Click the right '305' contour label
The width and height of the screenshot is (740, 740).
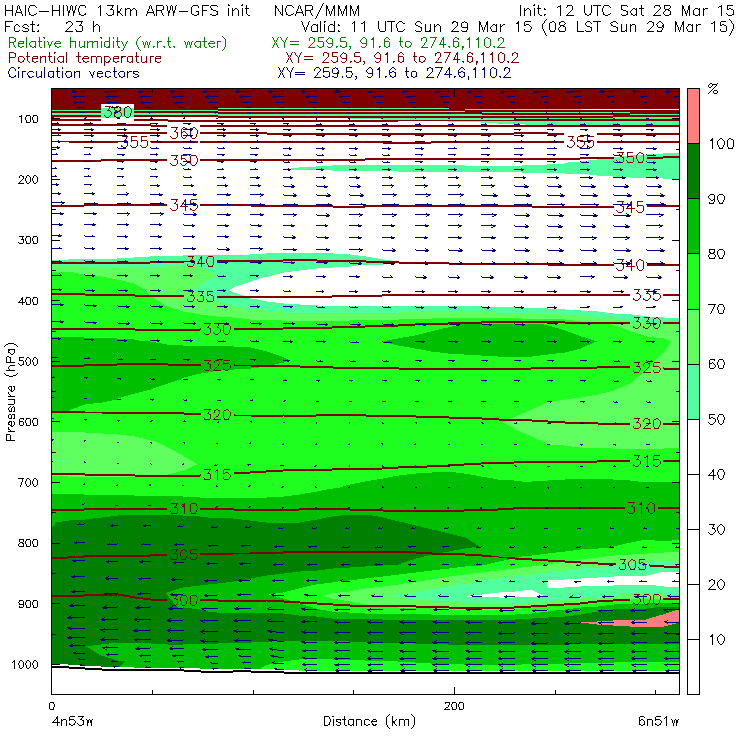point(632,564)
